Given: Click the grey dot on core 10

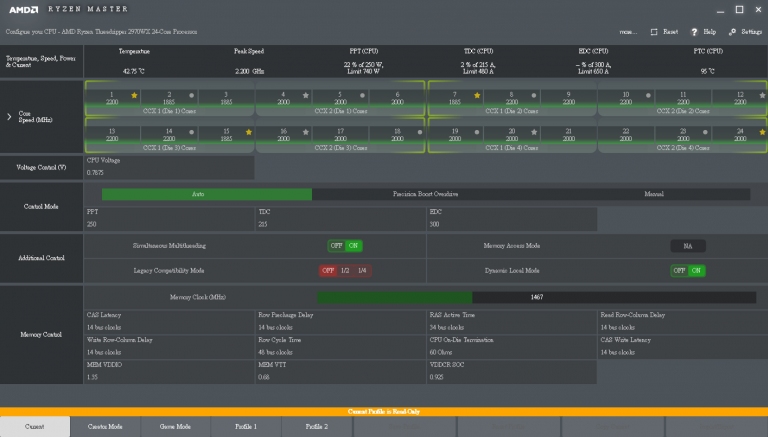Looking at the screenshot, I should pos(648,96).
